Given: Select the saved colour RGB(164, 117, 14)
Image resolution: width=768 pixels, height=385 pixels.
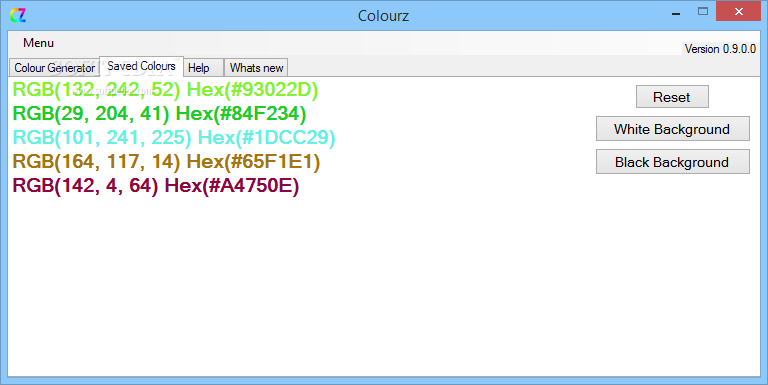Looking at the screenshot, I should pos(166,162).
